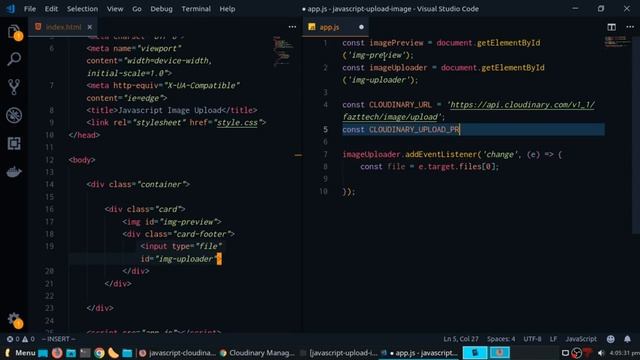
Task: Change end of line sequence LF
Action: [553, 339]
